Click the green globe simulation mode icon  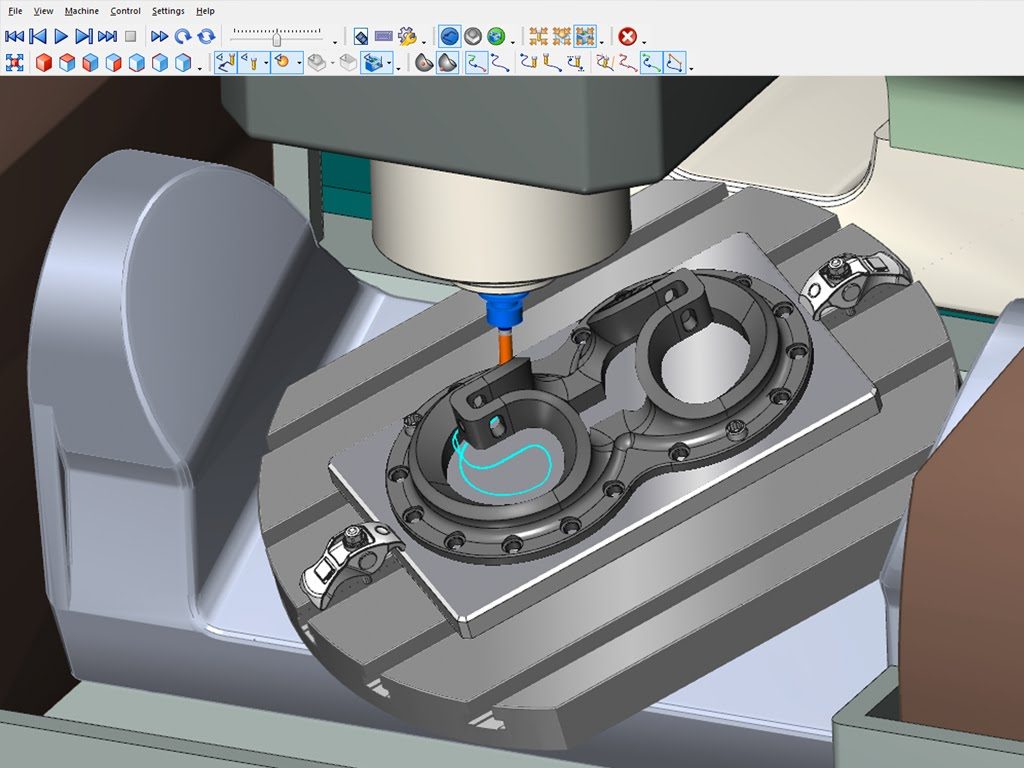click(x=496, y=37)
